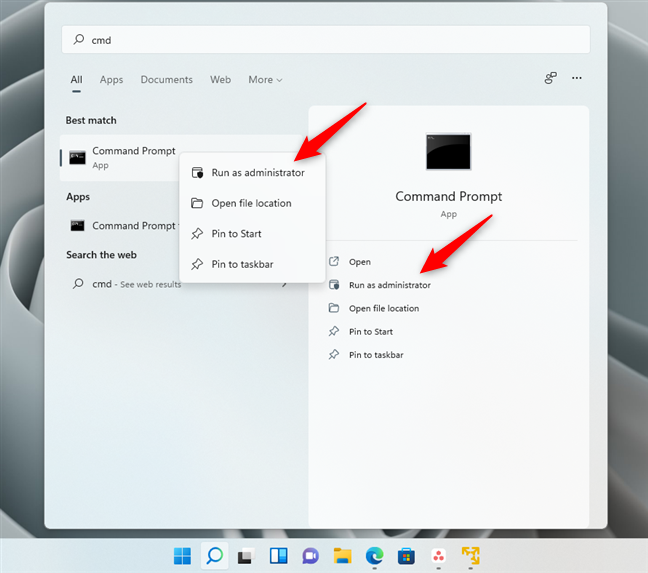Screen dimensions: 648x573
Task: Click Open file location in preview pane
Action: pos(384,308)
